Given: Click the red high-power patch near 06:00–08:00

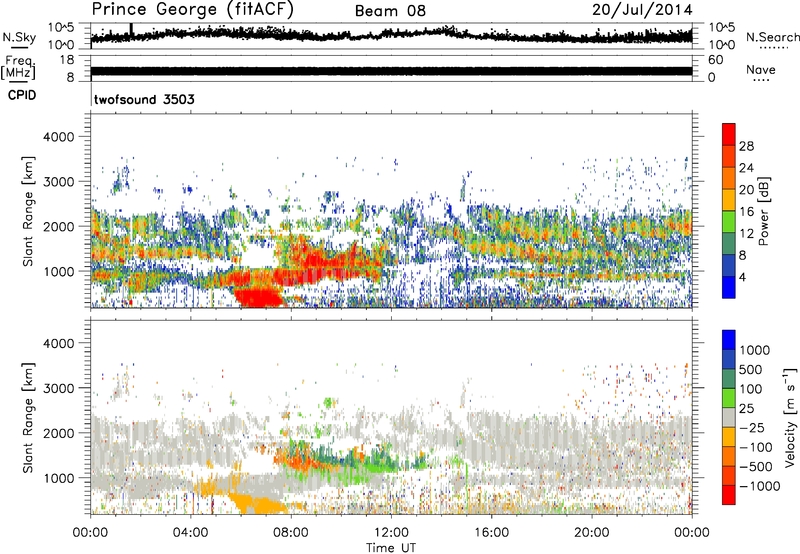Looking at the screenshot, I should (259, 297).
